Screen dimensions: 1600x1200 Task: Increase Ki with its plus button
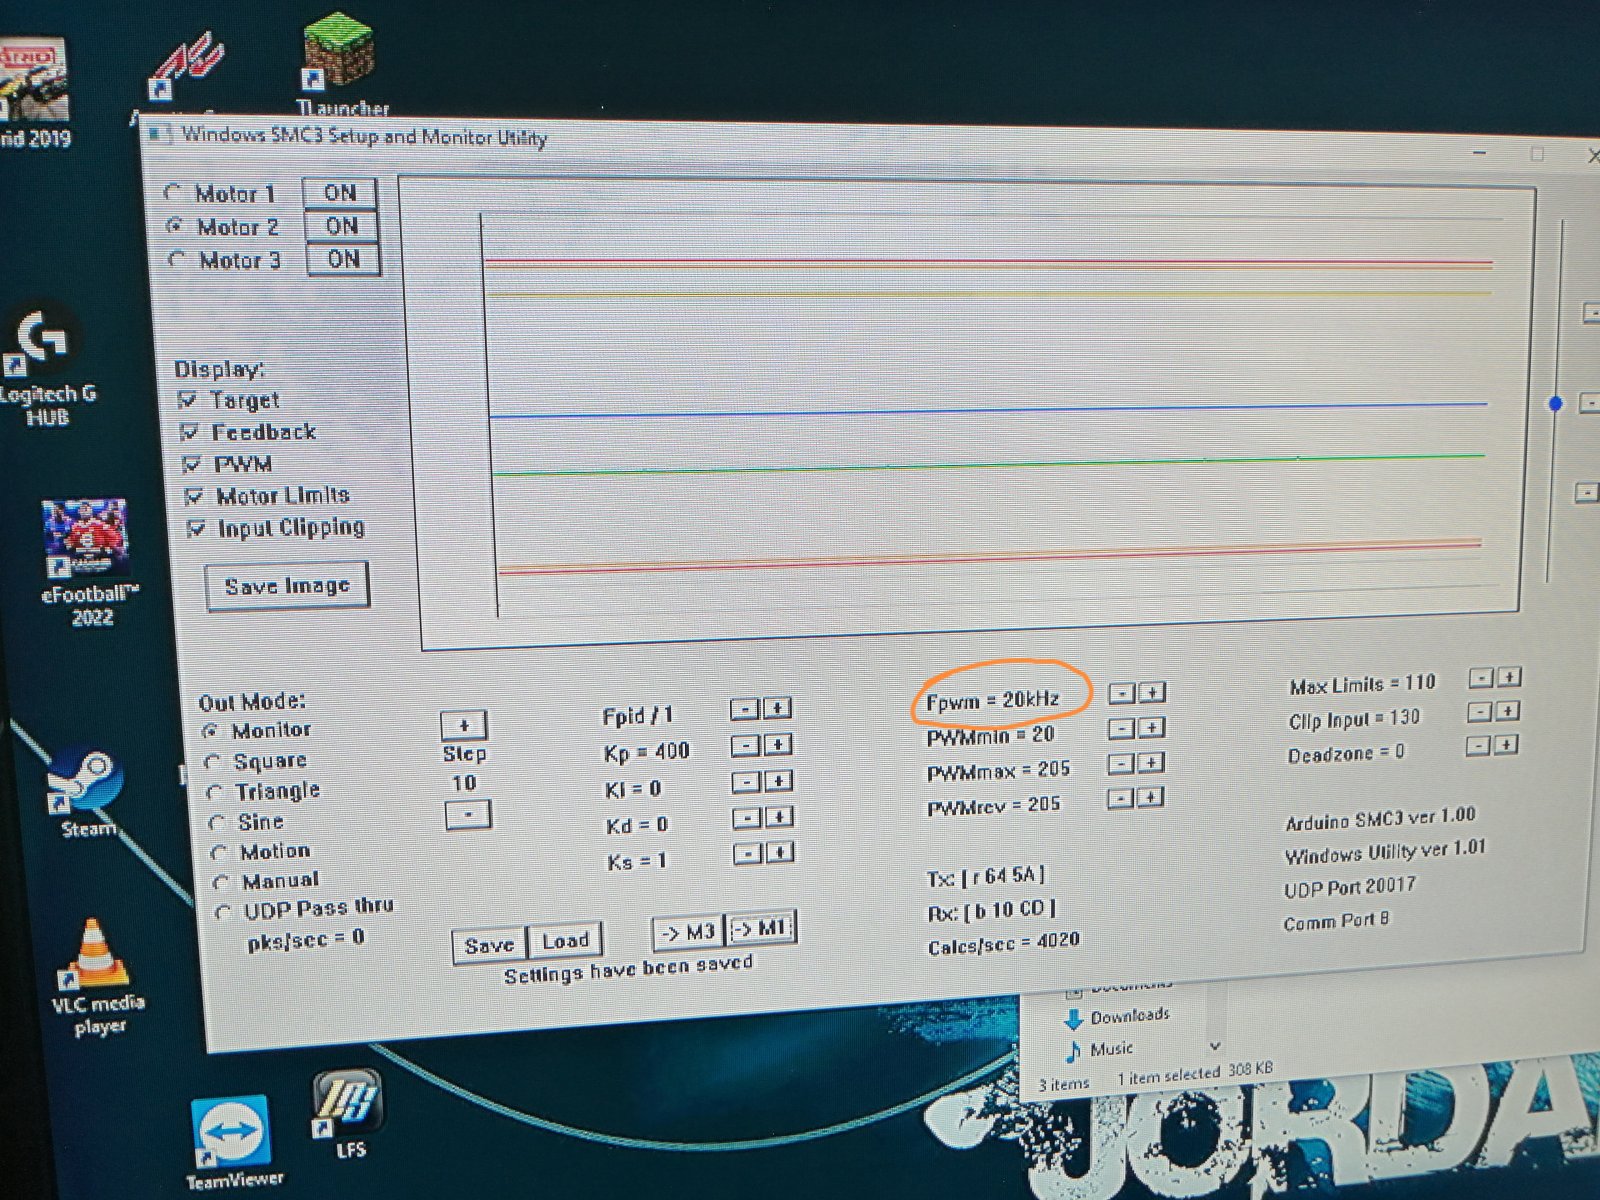[x=779, y=781]
